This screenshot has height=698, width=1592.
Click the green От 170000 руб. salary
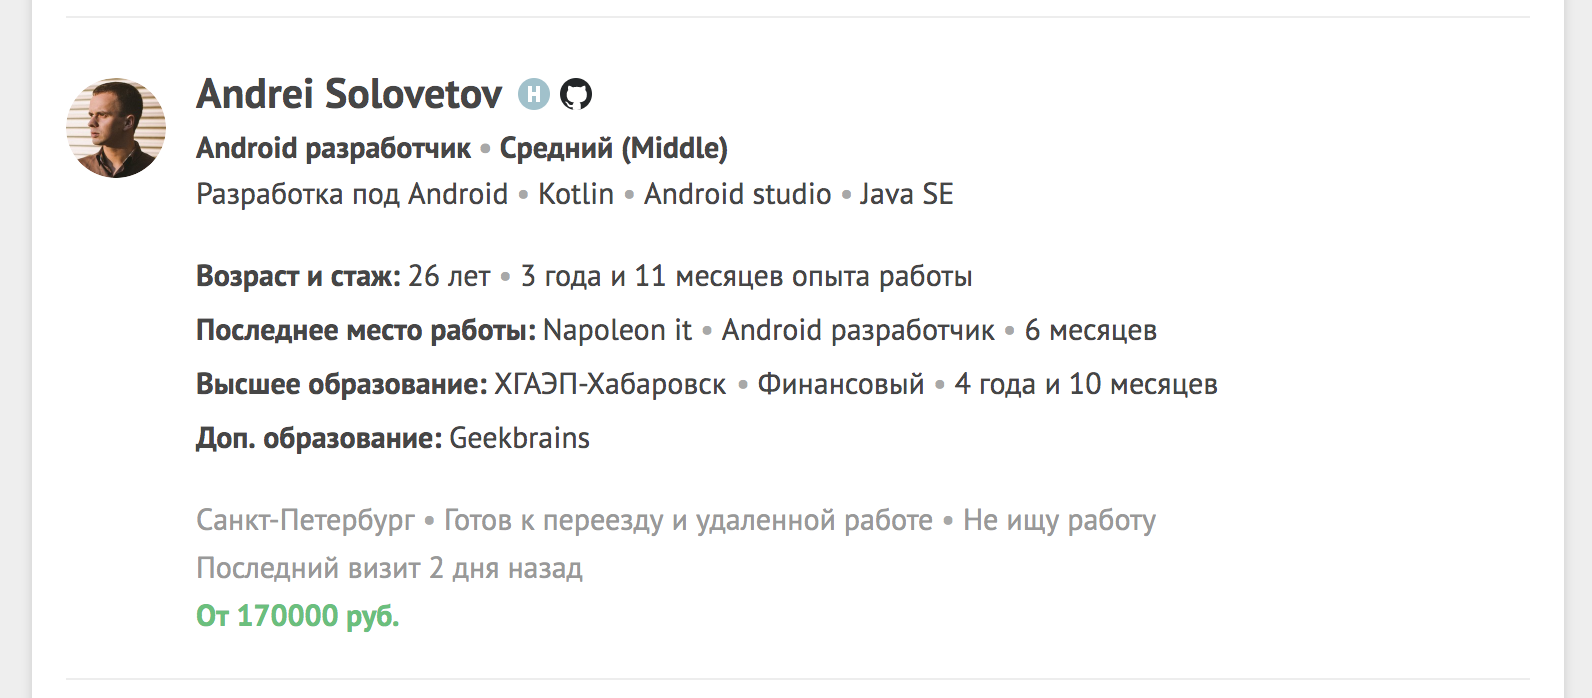tap(297, 616)
